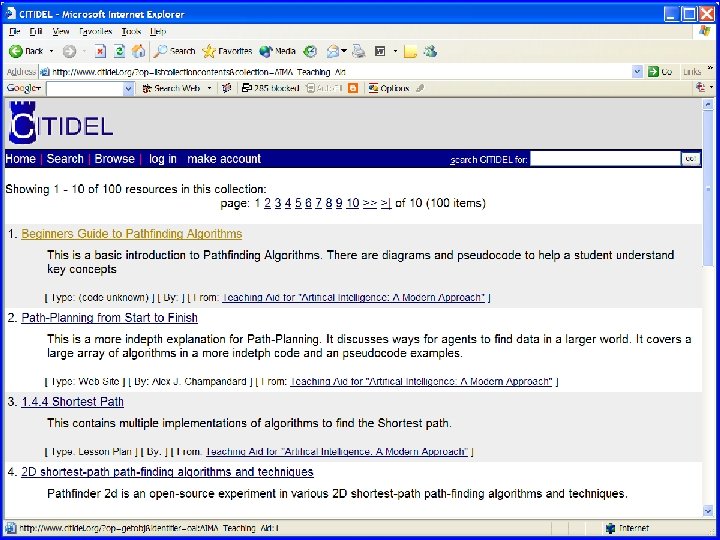
Task: Click the next page >> link
Action: click(370, 203)
